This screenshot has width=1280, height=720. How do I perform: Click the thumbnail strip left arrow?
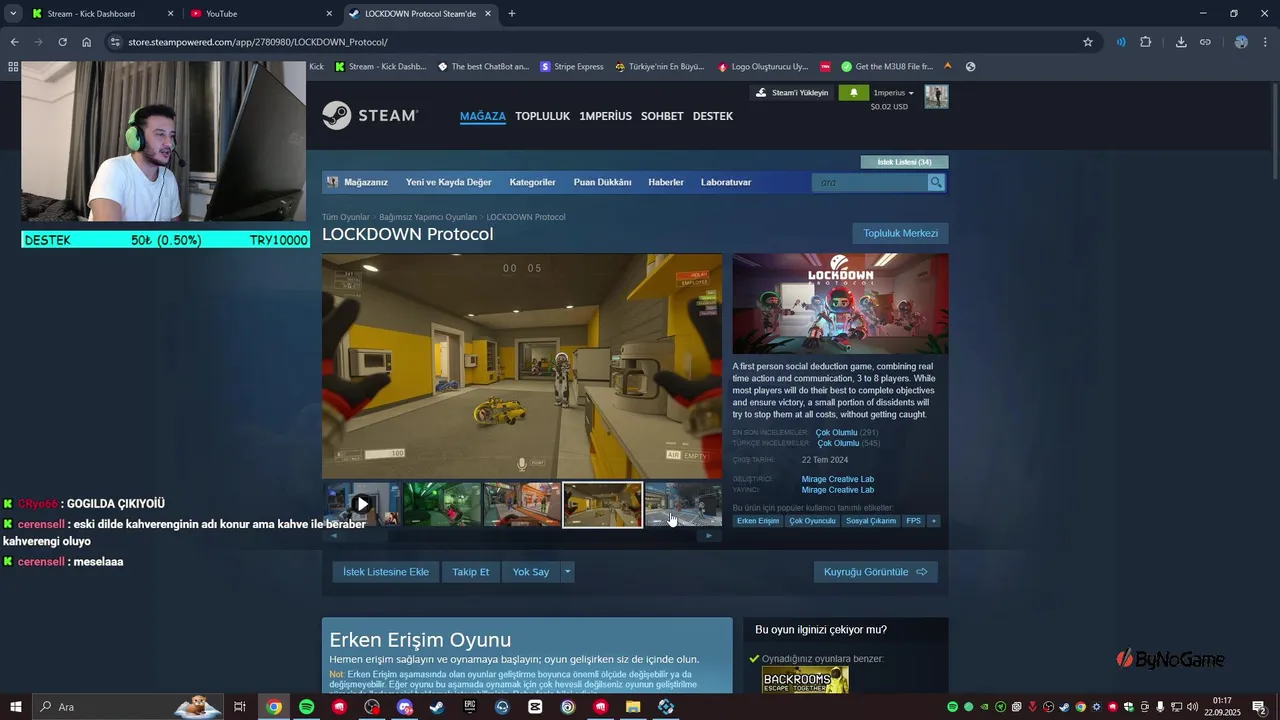pyautogui.click(x=334, y=536)
